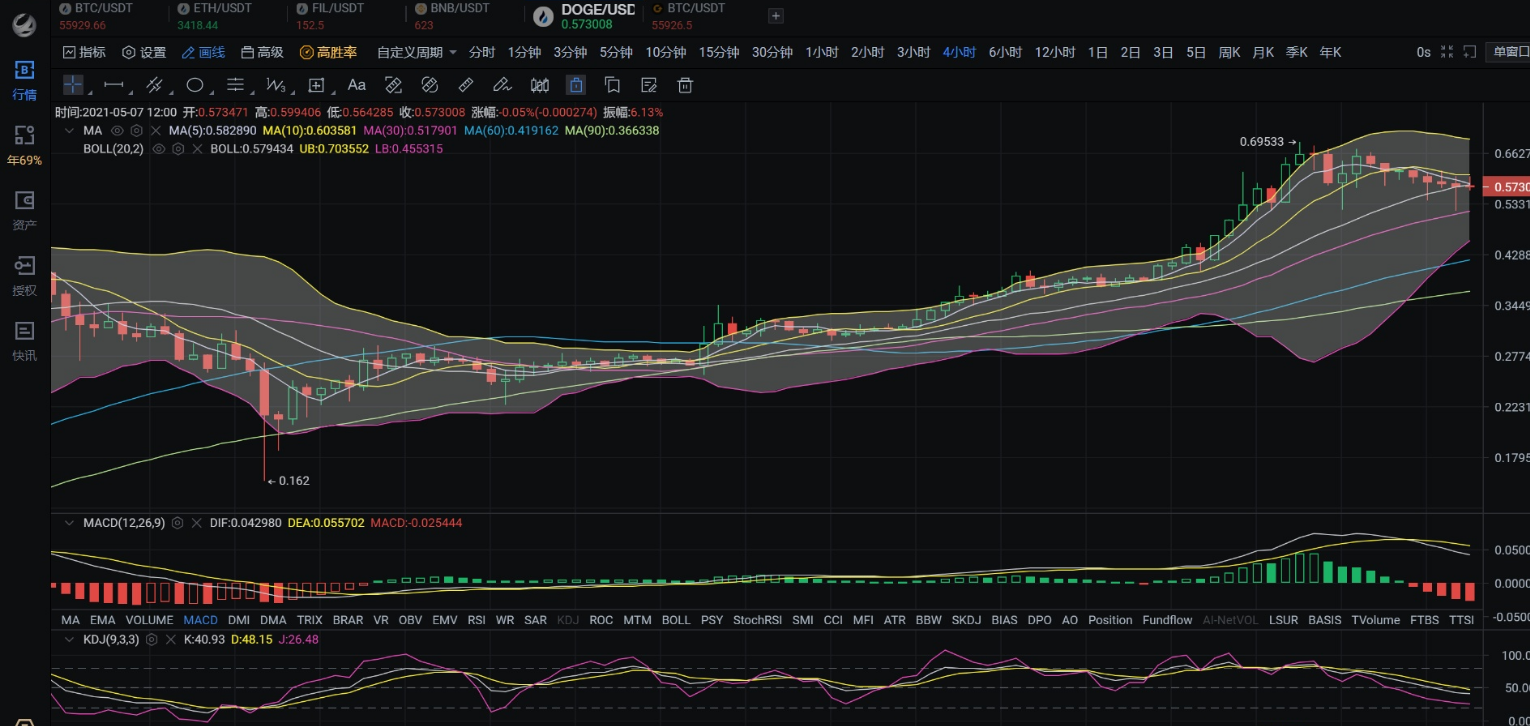1530x726 pixels.
Task: Click the app logo at top left
Action: [24, 25]
